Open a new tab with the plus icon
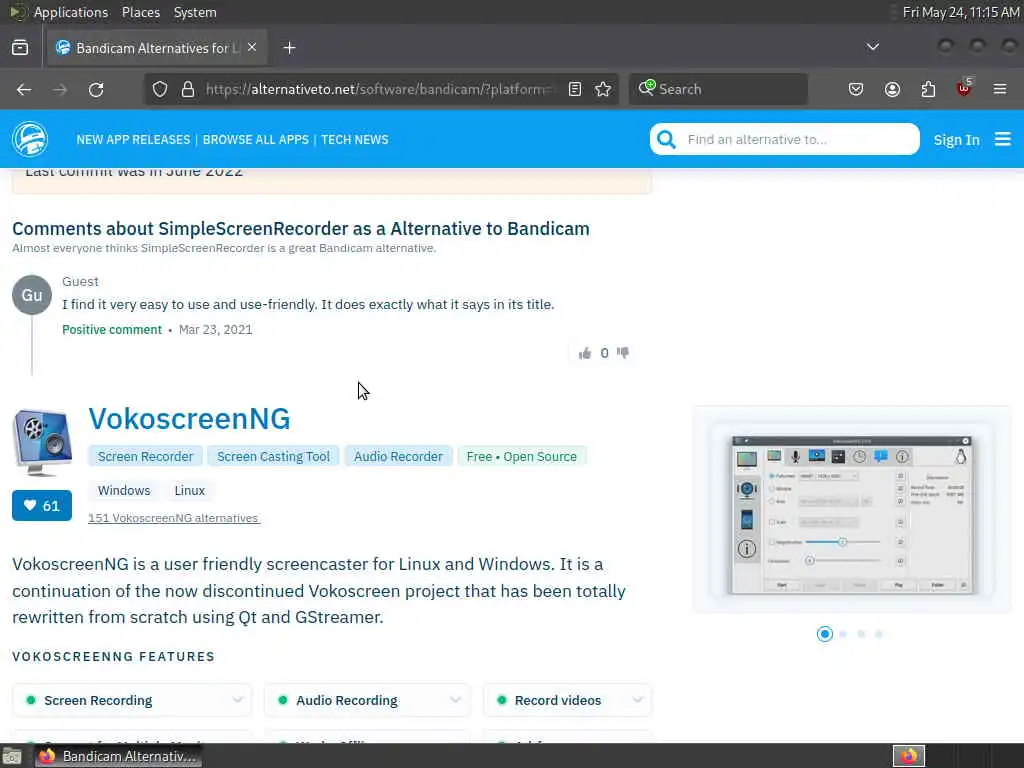1024x768 pixels. click(x=289, y=48)
